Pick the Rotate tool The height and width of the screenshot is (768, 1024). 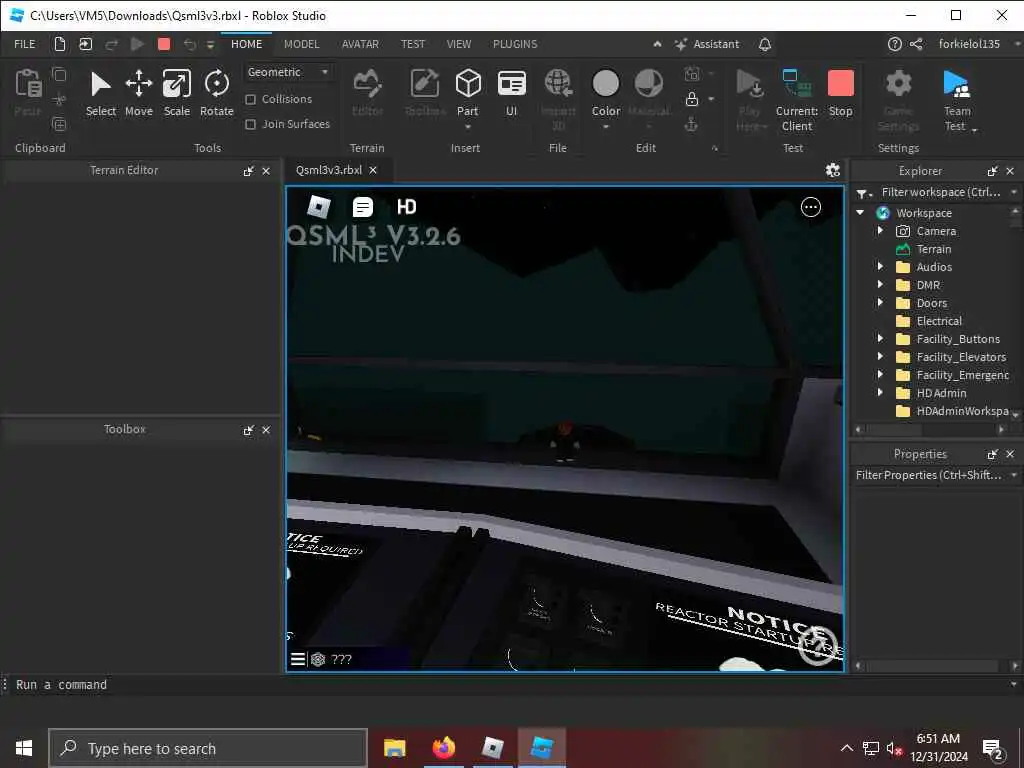216,93
